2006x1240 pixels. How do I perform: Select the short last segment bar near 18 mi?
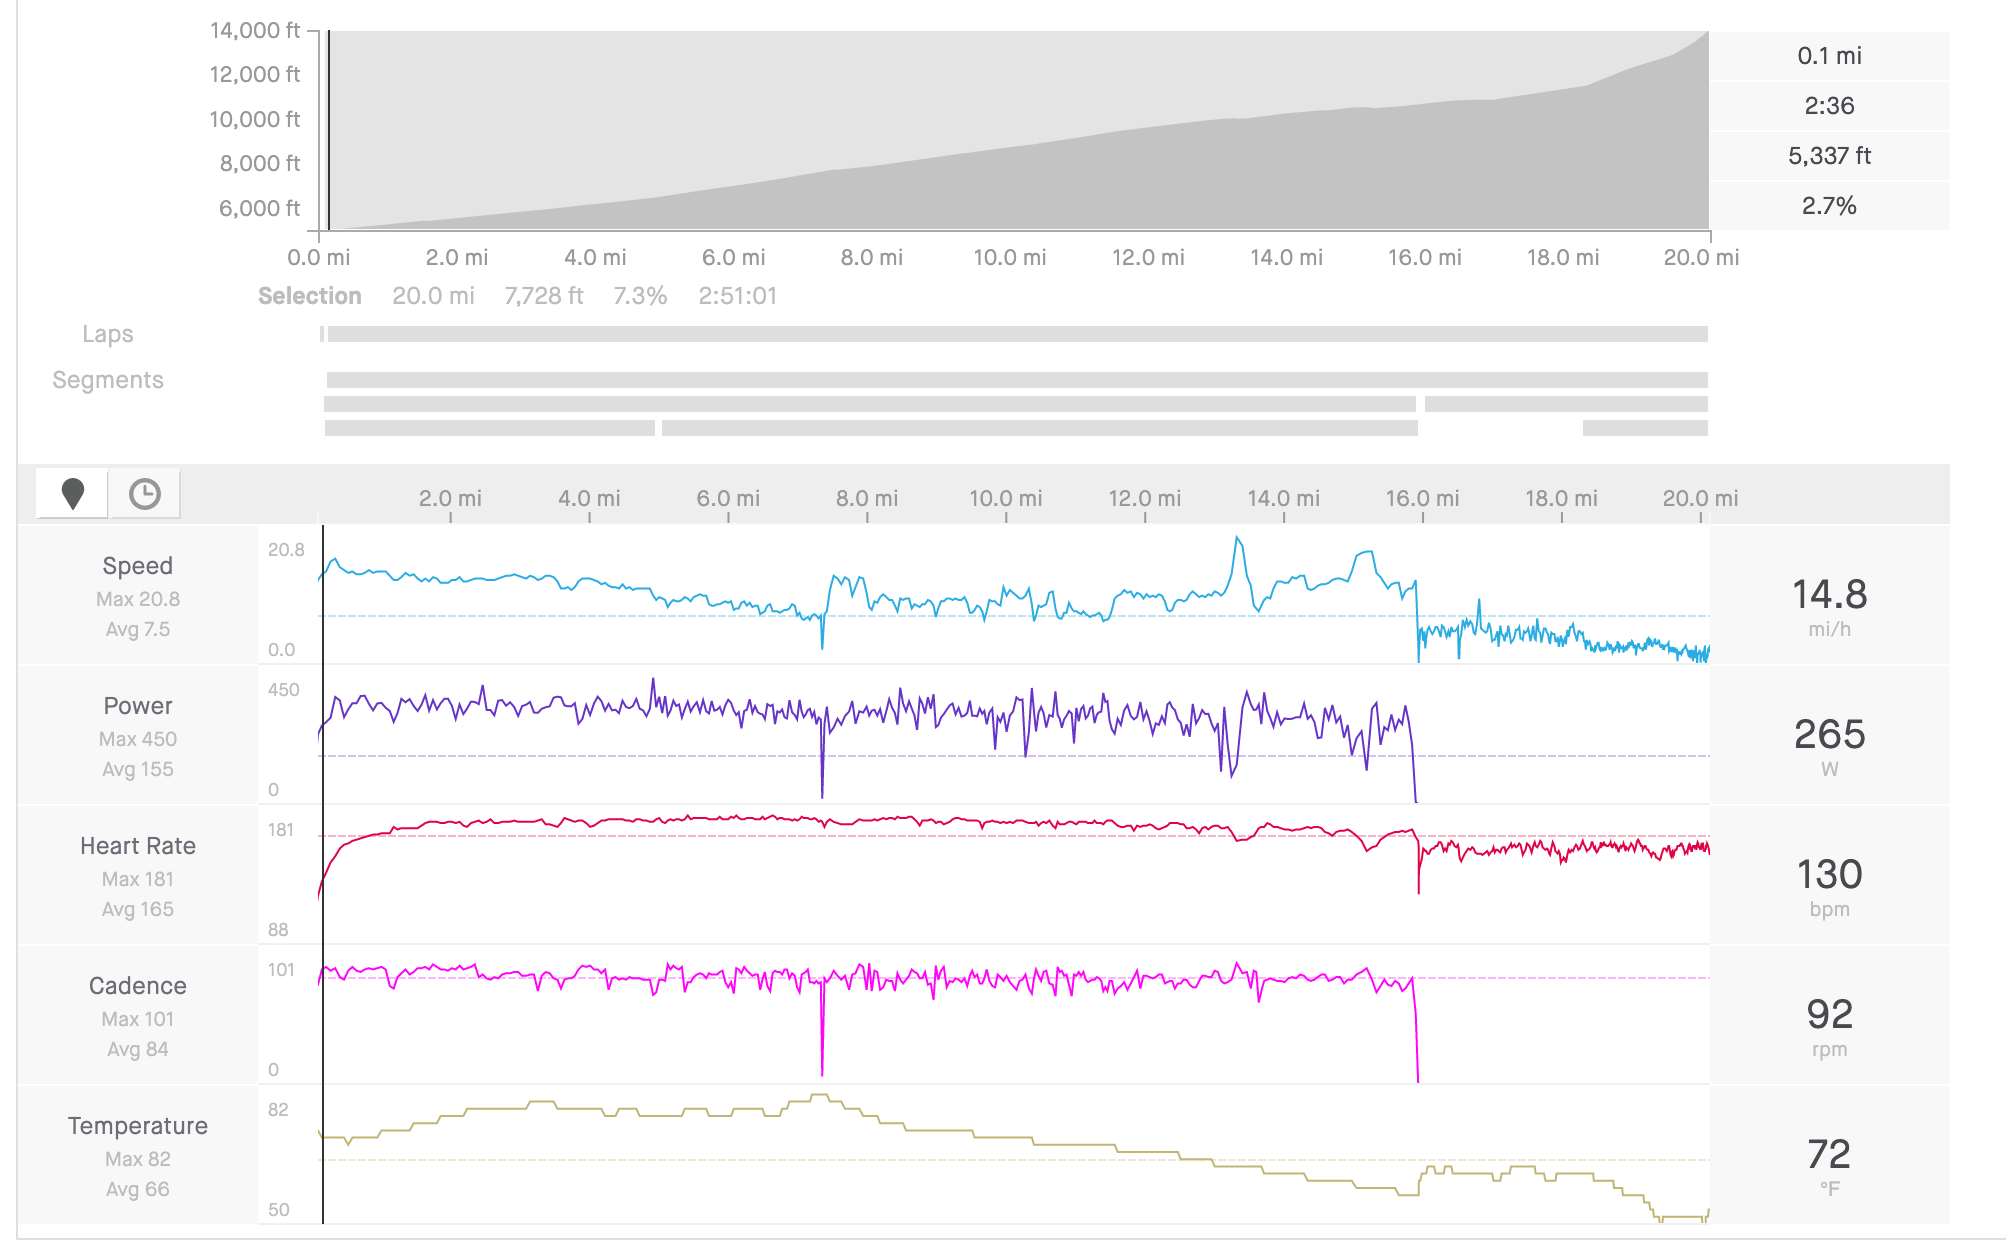(1645, 428)
